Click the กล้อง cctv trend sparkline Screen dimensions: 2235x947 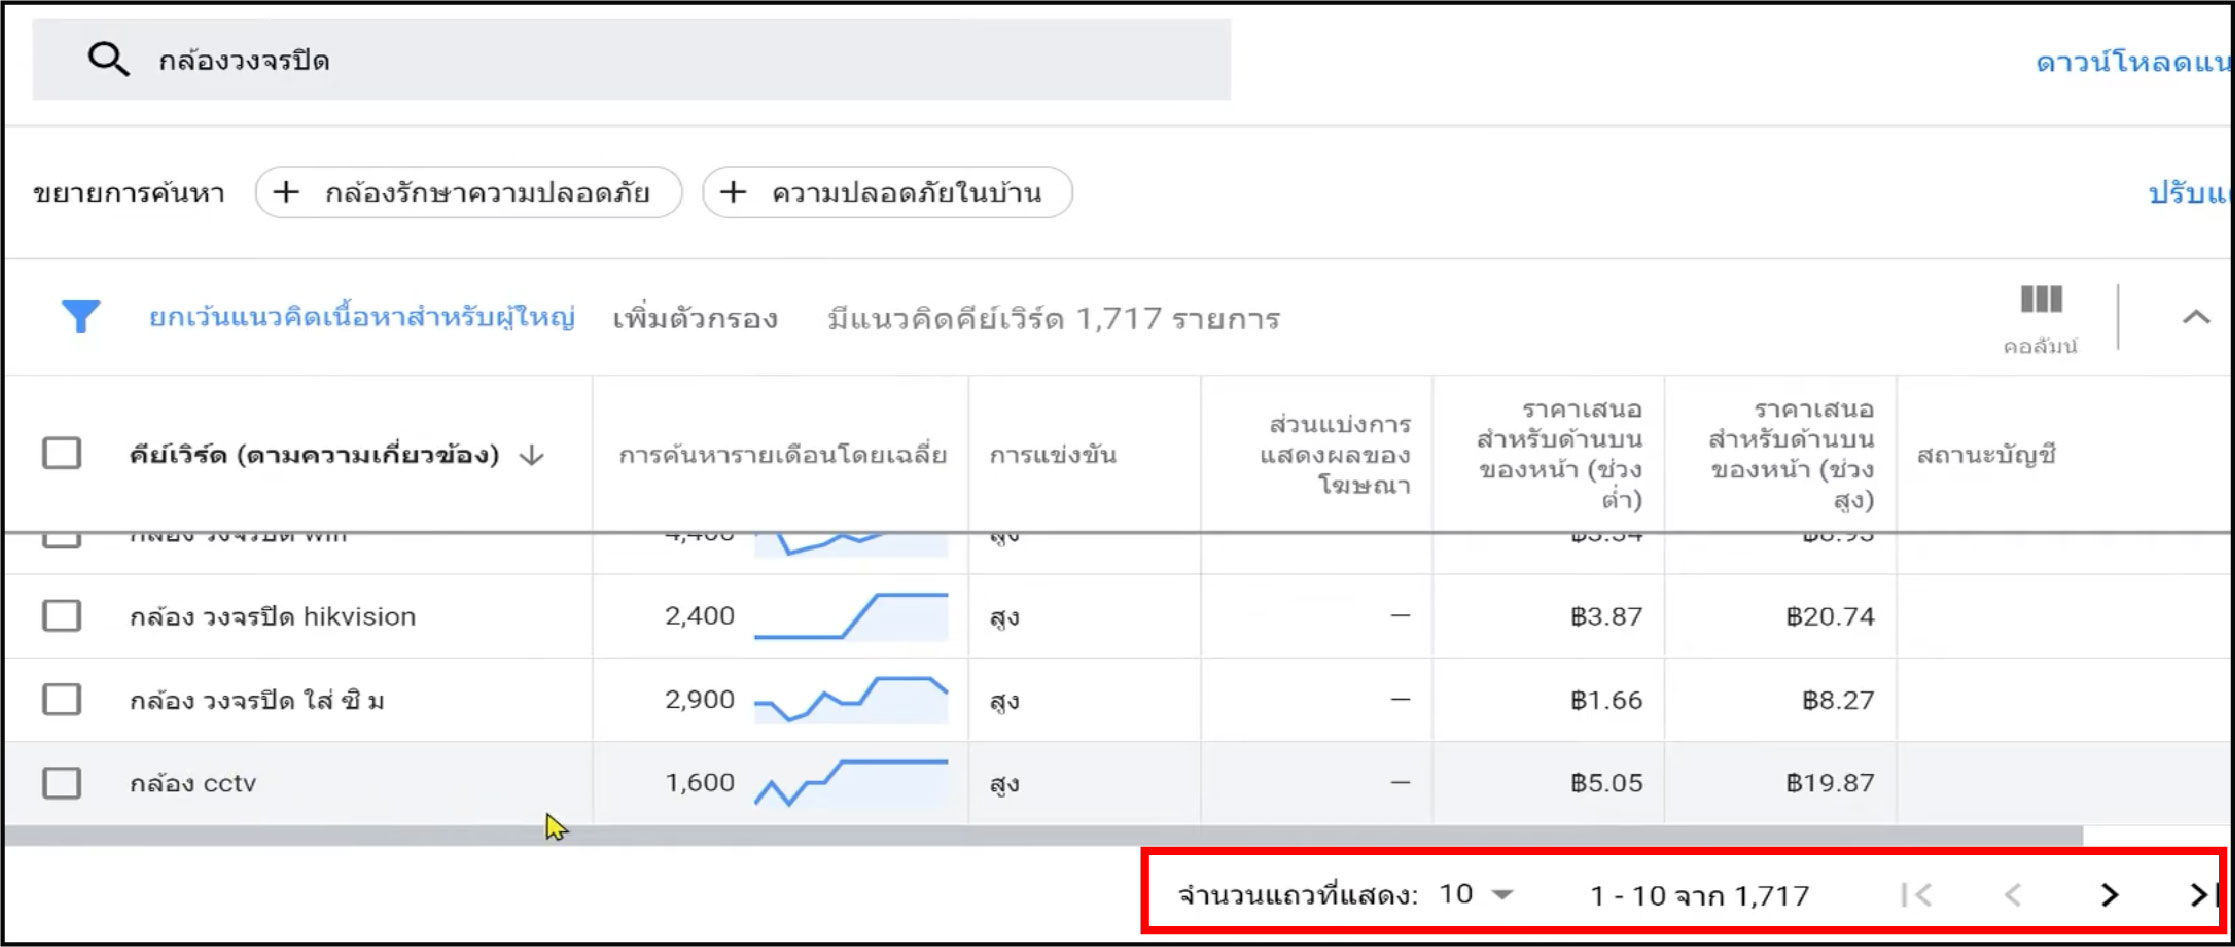(x=851, y=782)
